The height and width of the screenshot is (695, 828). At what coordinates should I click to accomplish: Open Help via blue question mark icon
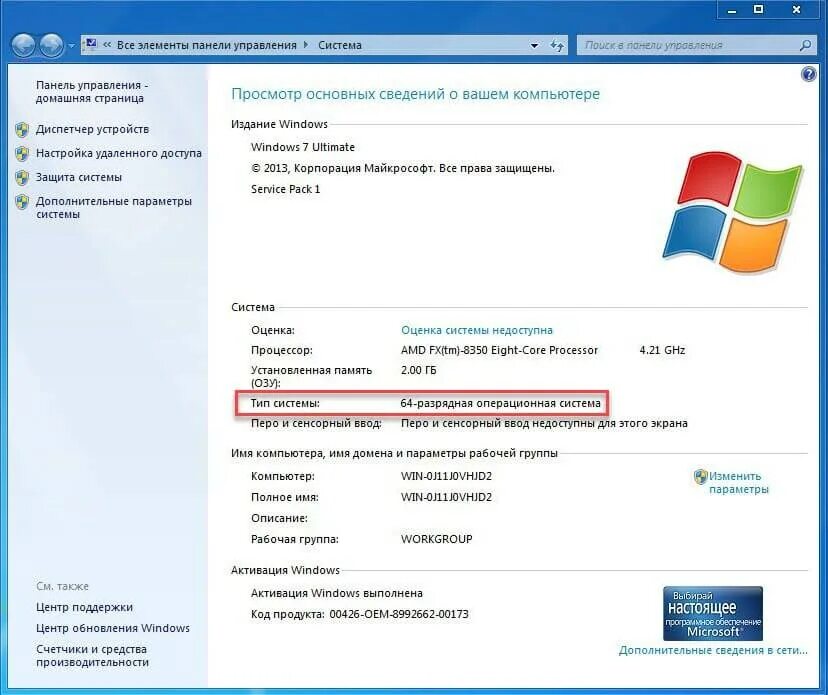click(808, 74)
